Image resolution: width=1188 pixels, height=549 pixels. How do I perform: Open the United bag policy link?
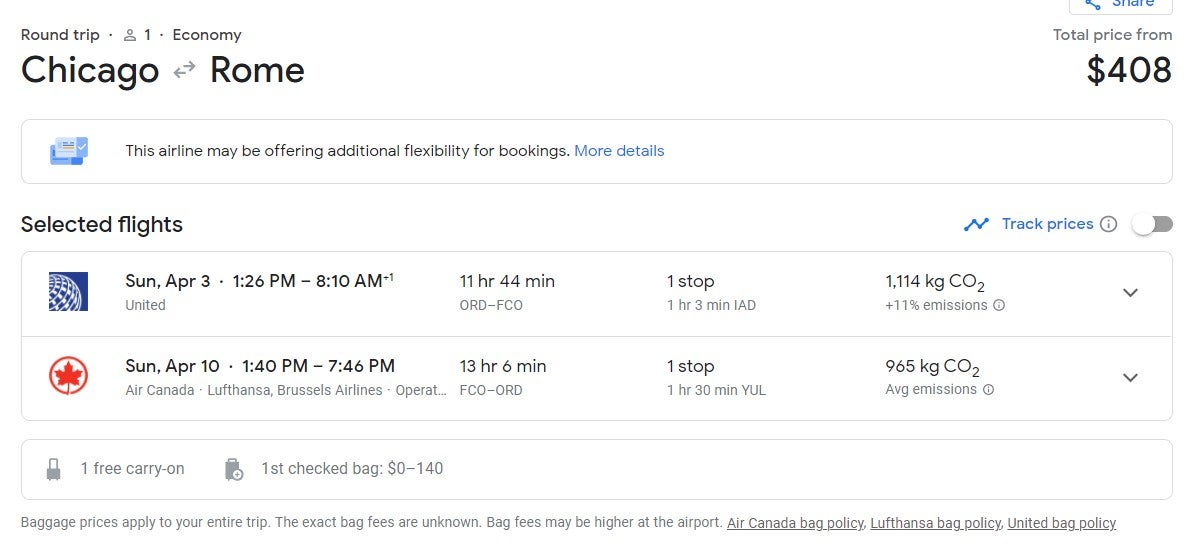1061,523
